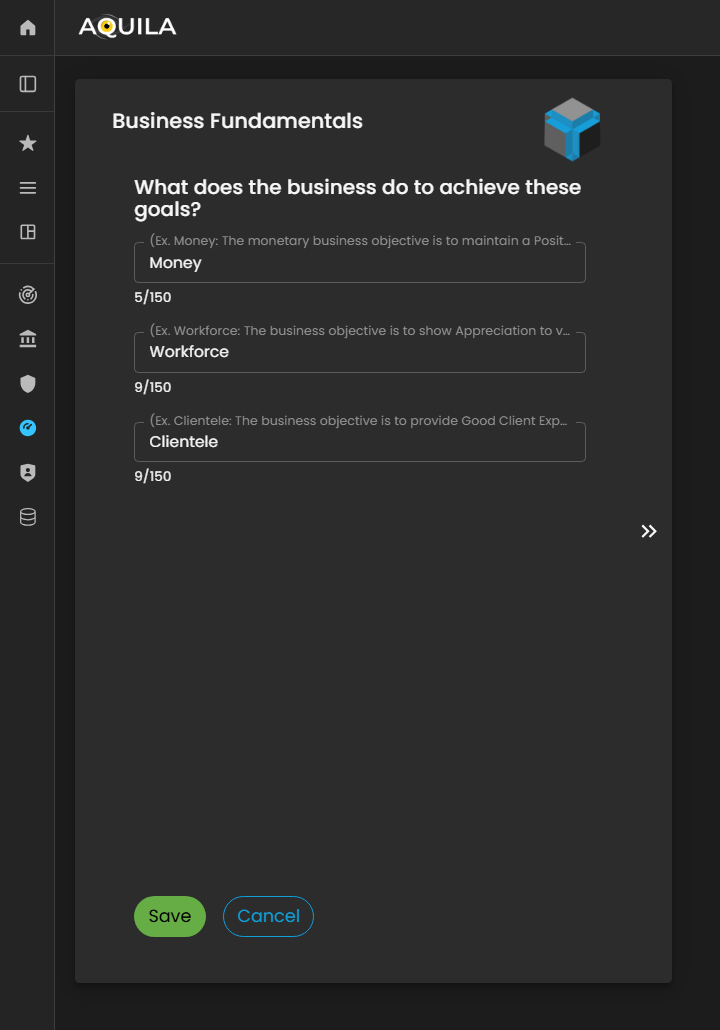Toggle the sidebar panel layout icon
The image size is (720, 1030).
pos(28,84)
